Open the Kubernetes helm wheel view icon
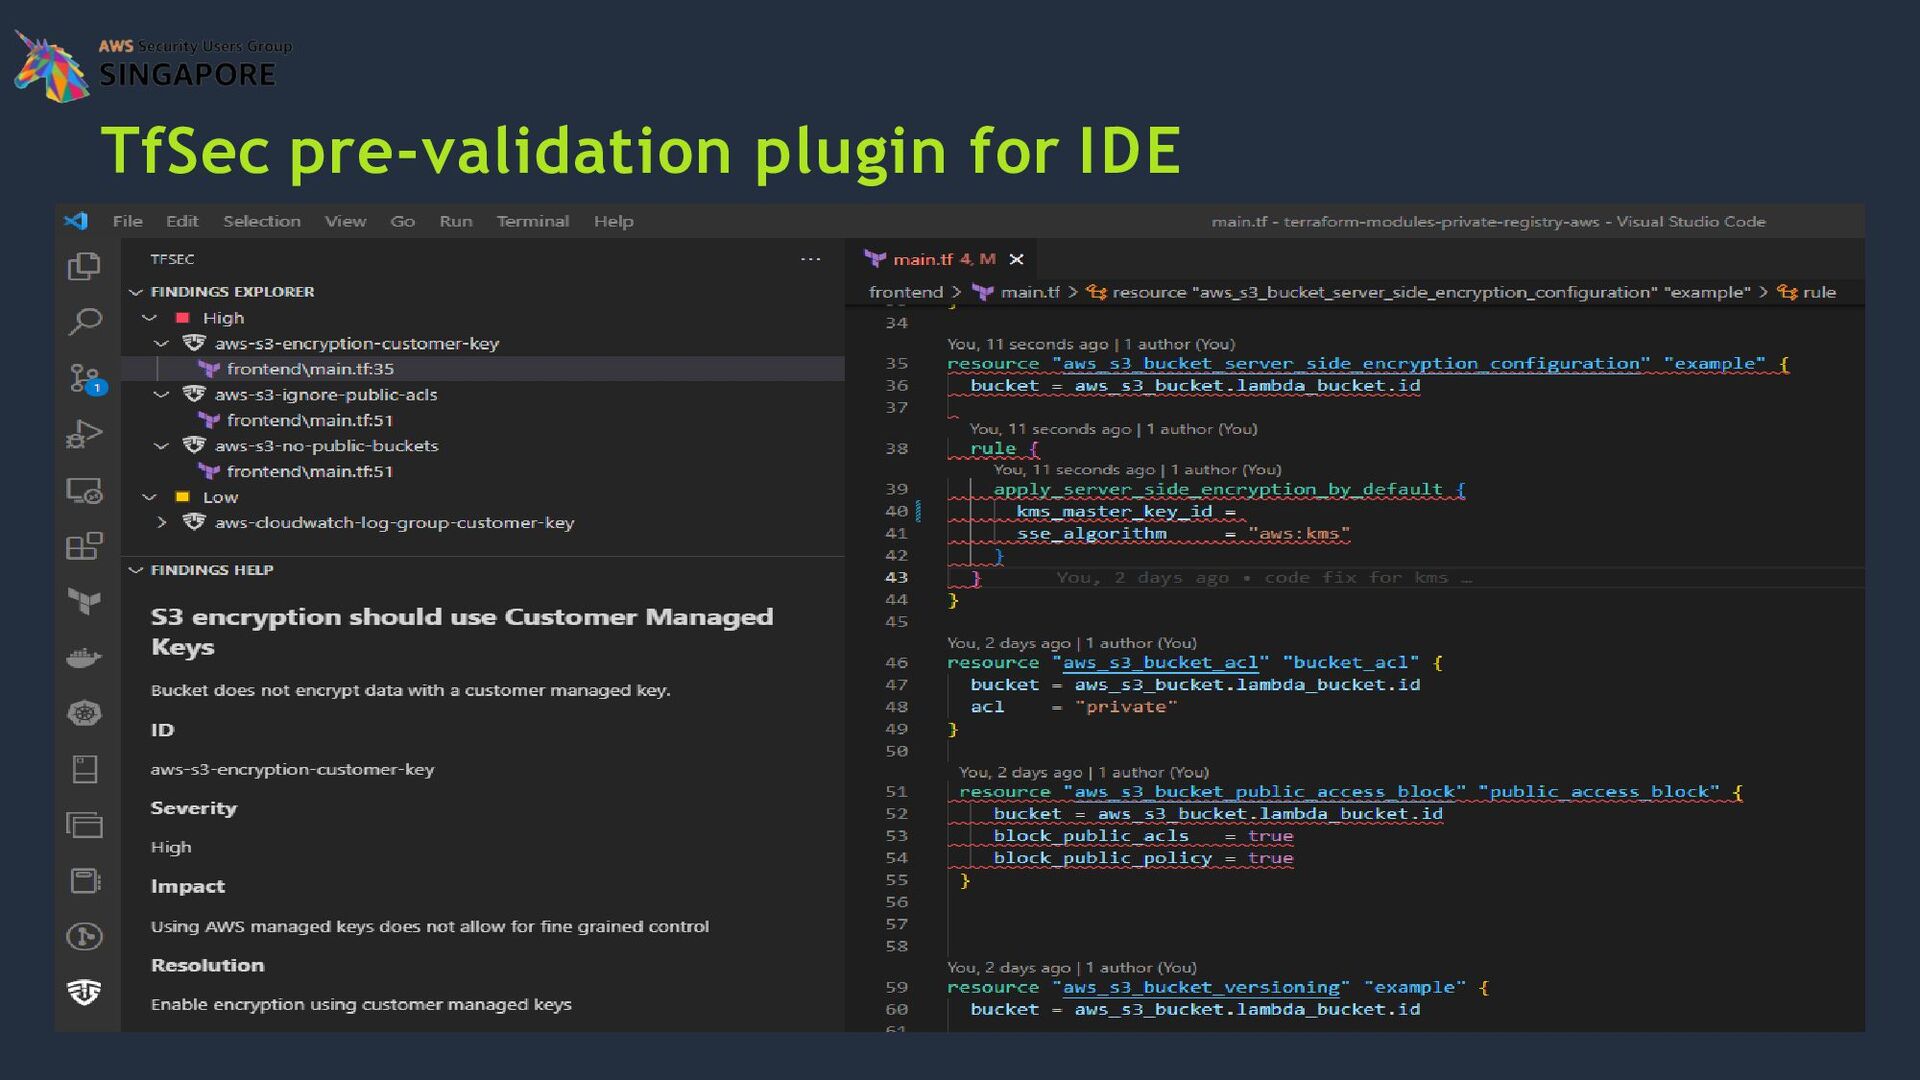Image resolution: width=1920 pixels, height=1080 pixels. click(84, 713)
